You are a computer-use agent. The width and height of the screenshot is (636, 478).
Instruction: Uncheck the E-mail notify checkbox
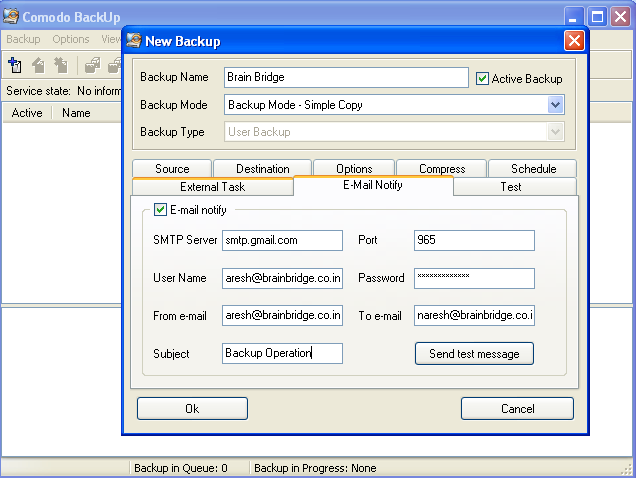point(160,210)
